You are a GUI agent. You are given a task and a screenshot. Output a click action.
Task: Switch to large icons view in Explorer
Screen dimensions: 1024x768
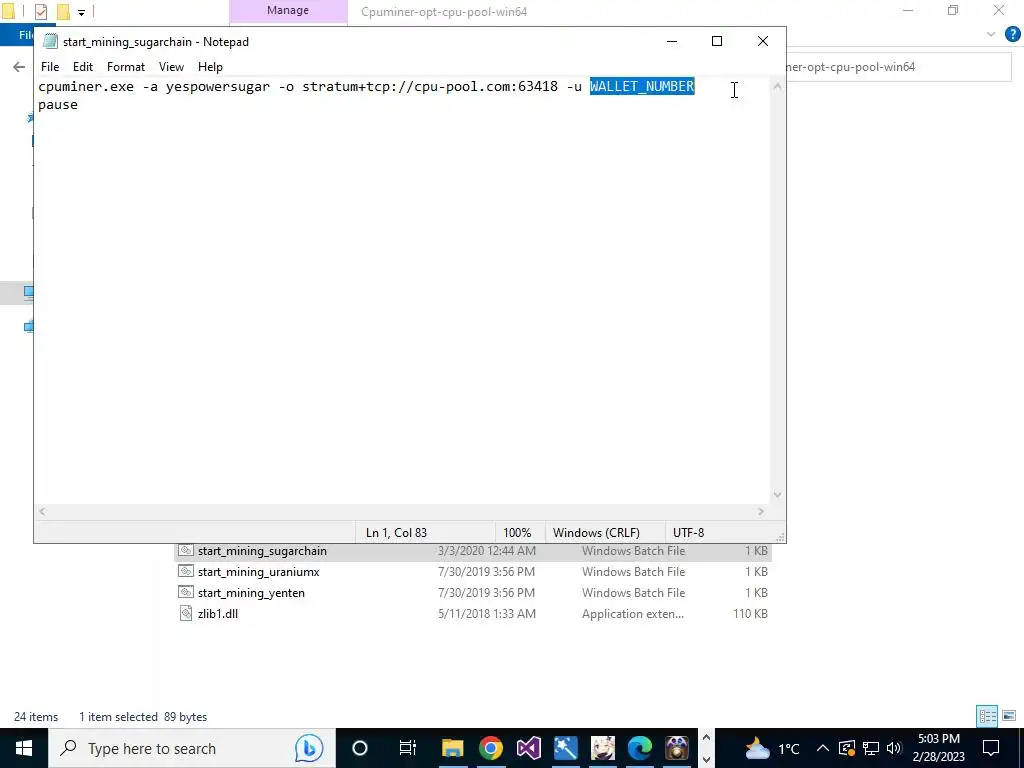click(x=1009, y=716)
